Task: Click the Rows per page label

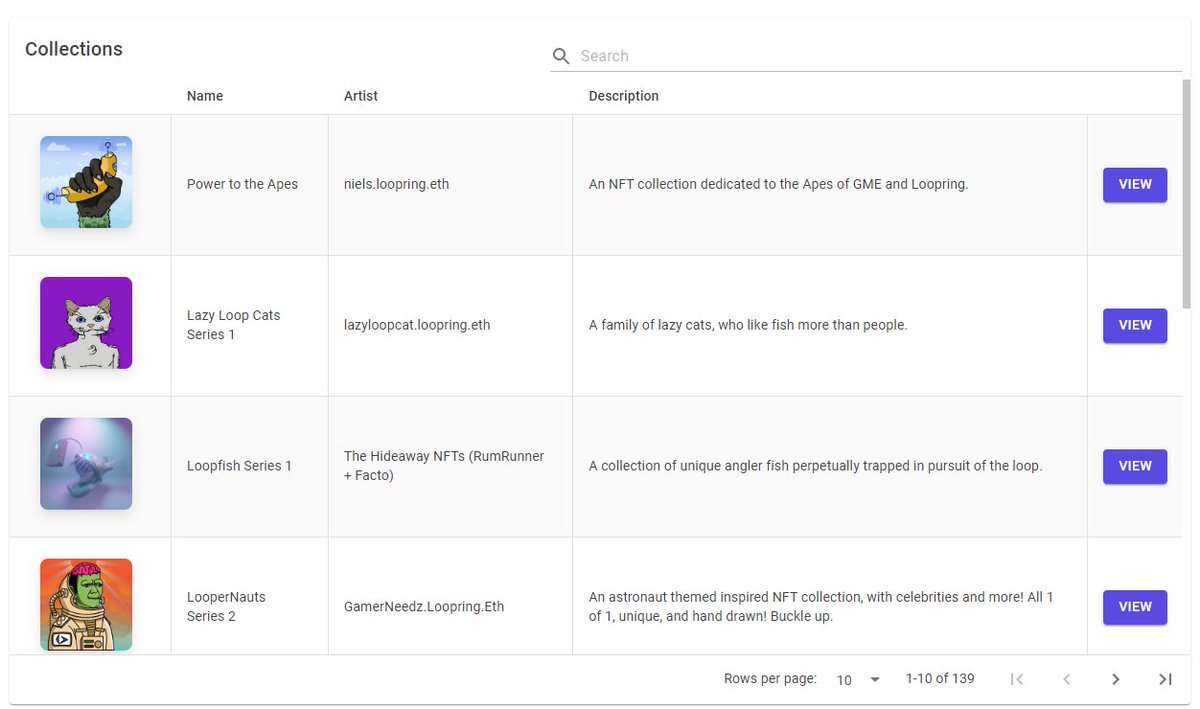Action: [x=770, y=679]
